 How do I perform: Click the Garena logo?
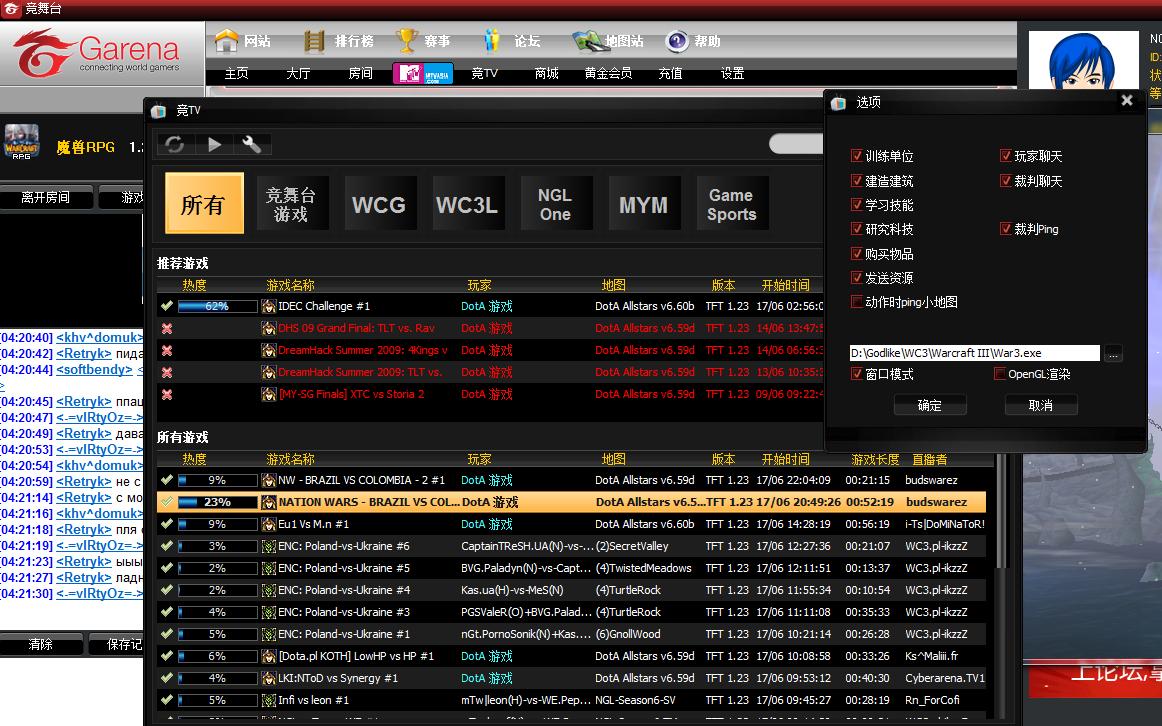pyautogui.click(x=97, y=54)
